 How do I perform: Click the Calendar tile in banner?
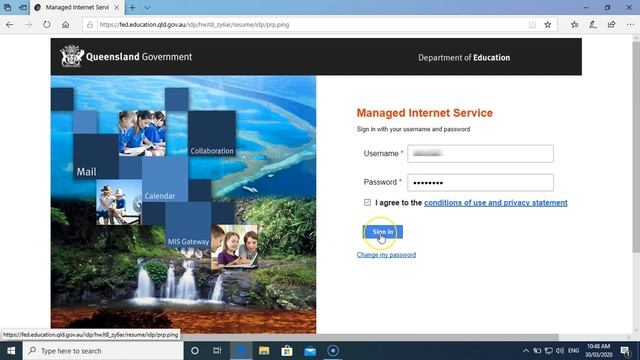click(165, 179)
